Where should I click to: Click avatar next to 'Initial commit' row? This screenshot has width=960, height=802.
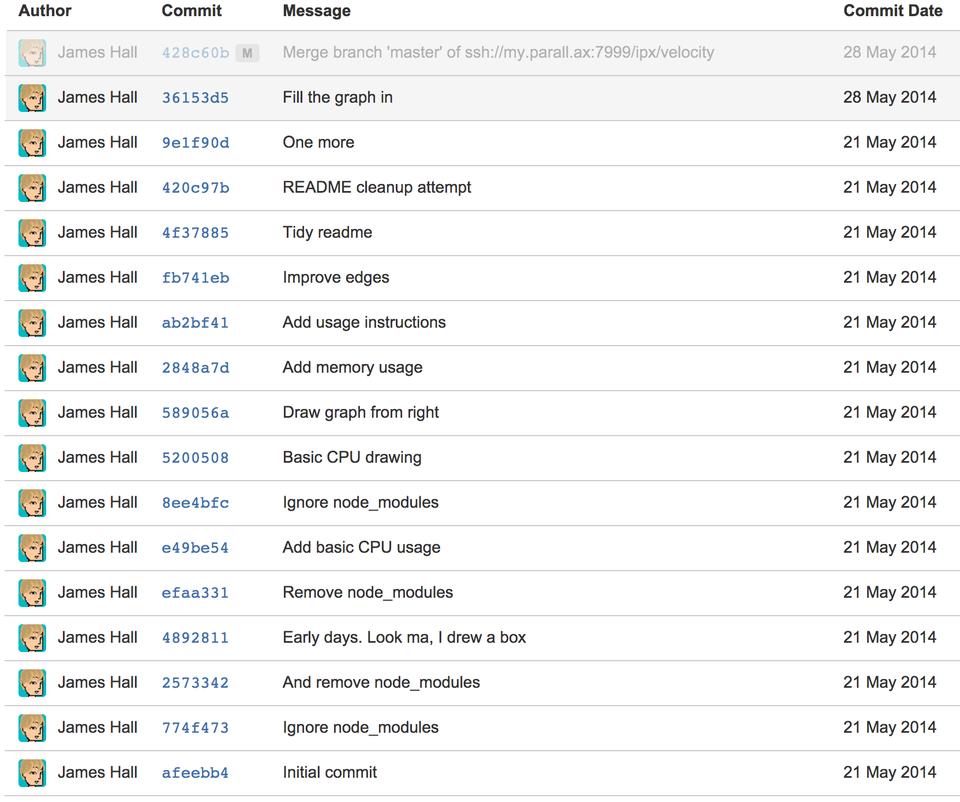pyautogui.click(x=32, y=773)
